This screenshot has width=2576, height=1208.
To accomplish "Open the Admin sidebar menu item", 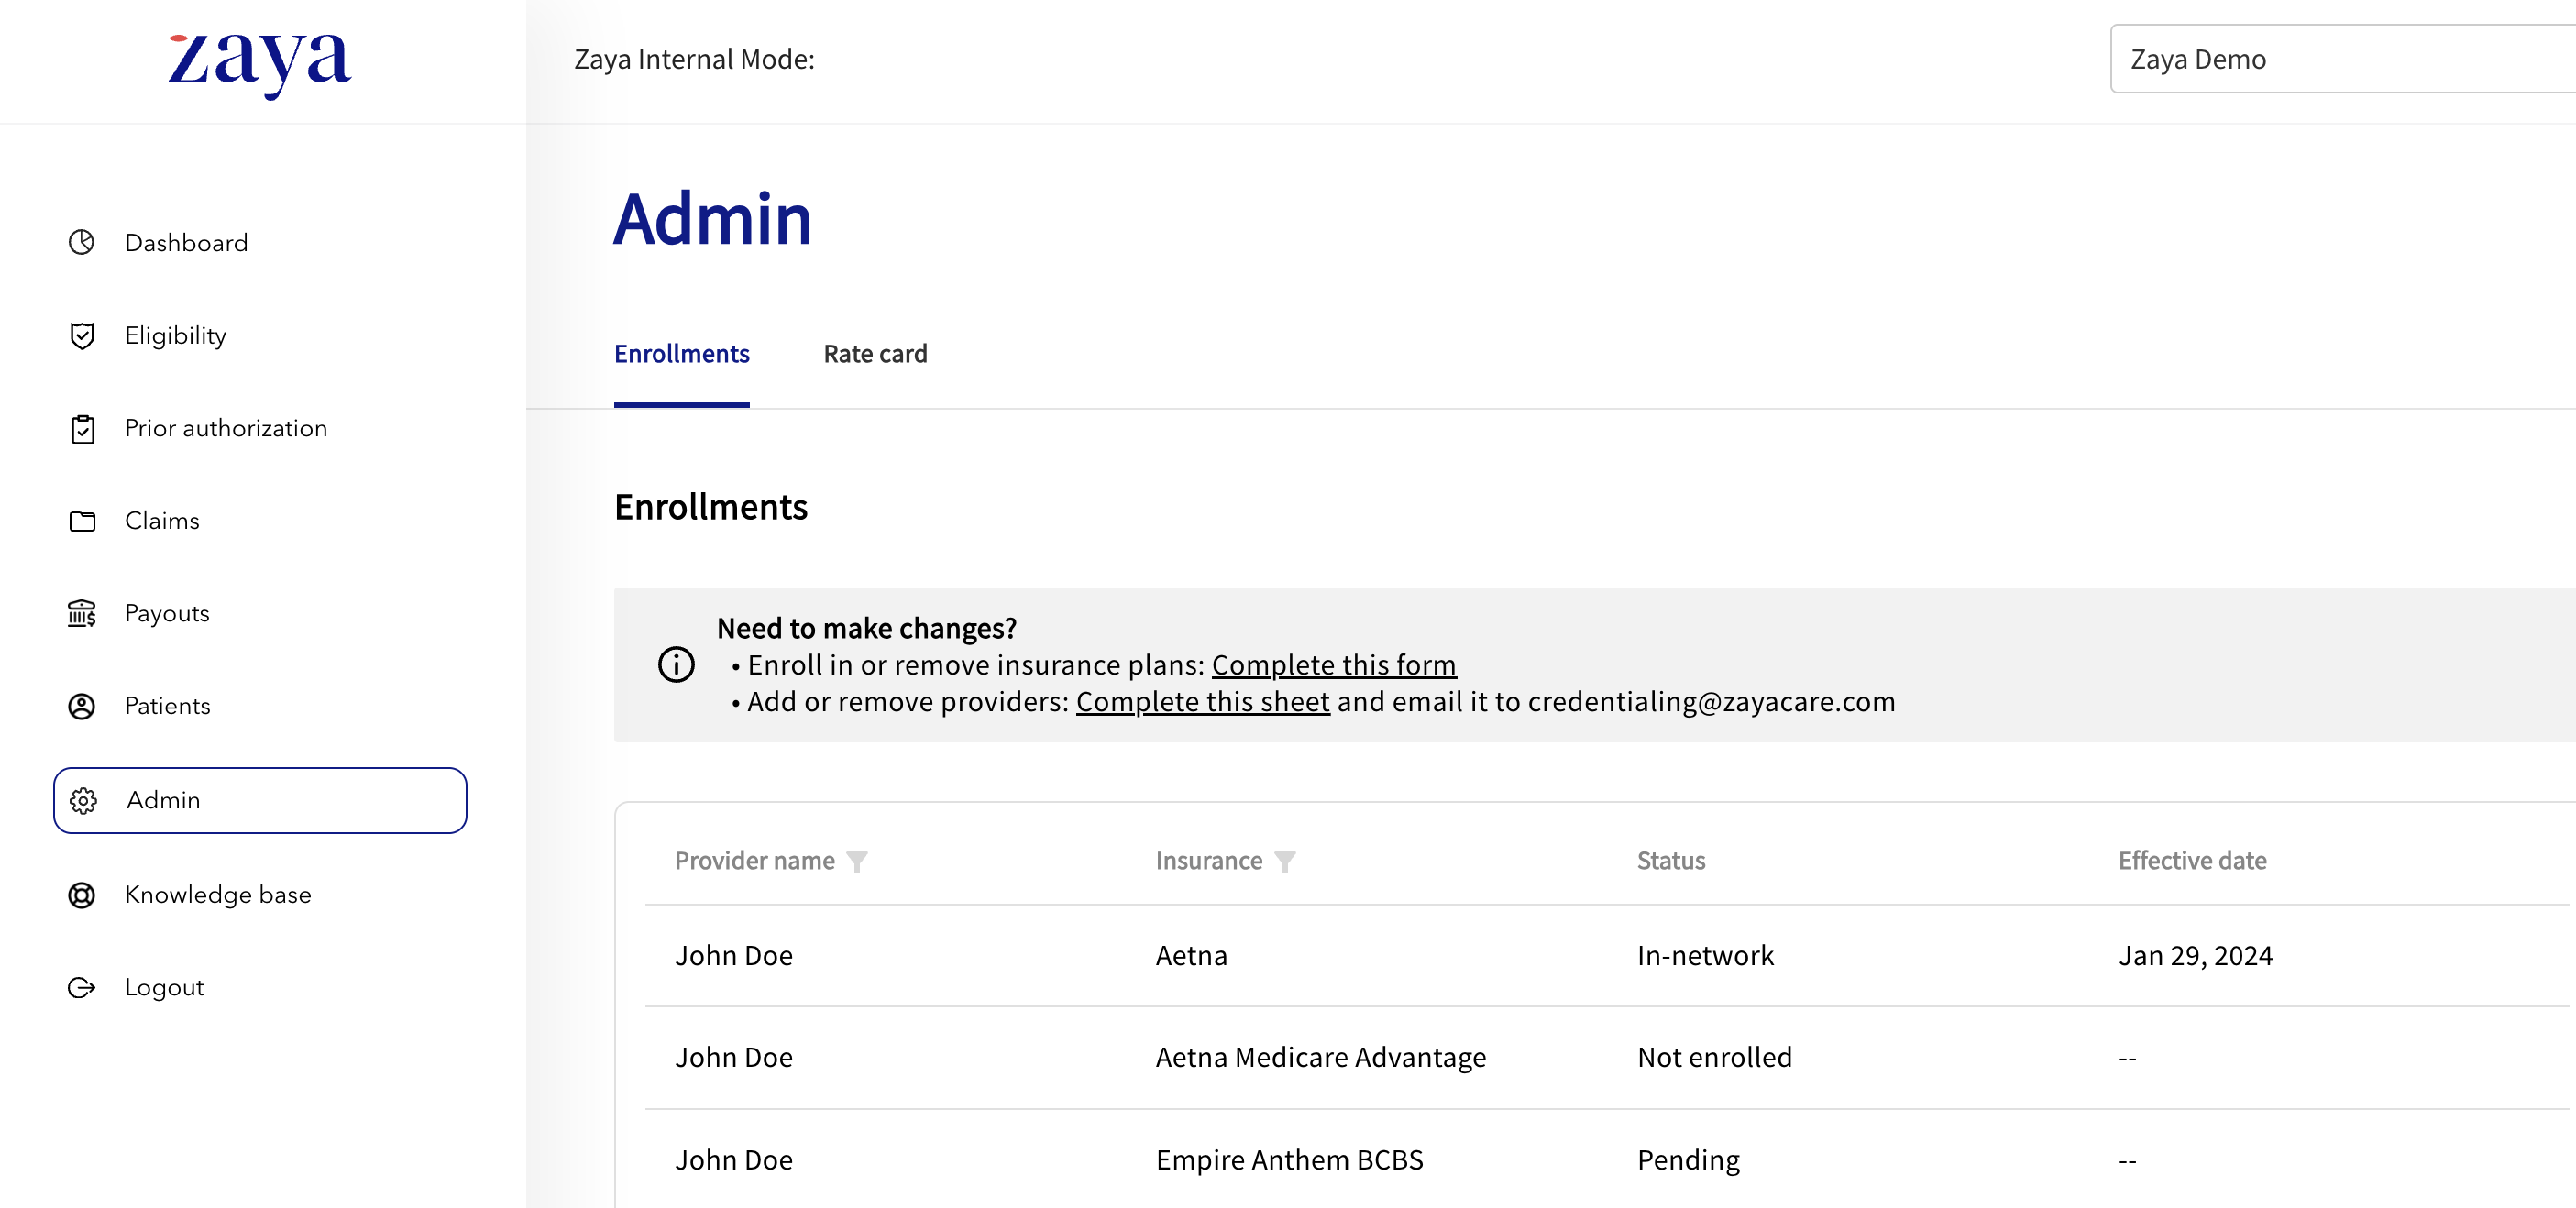I will point(260,800).
